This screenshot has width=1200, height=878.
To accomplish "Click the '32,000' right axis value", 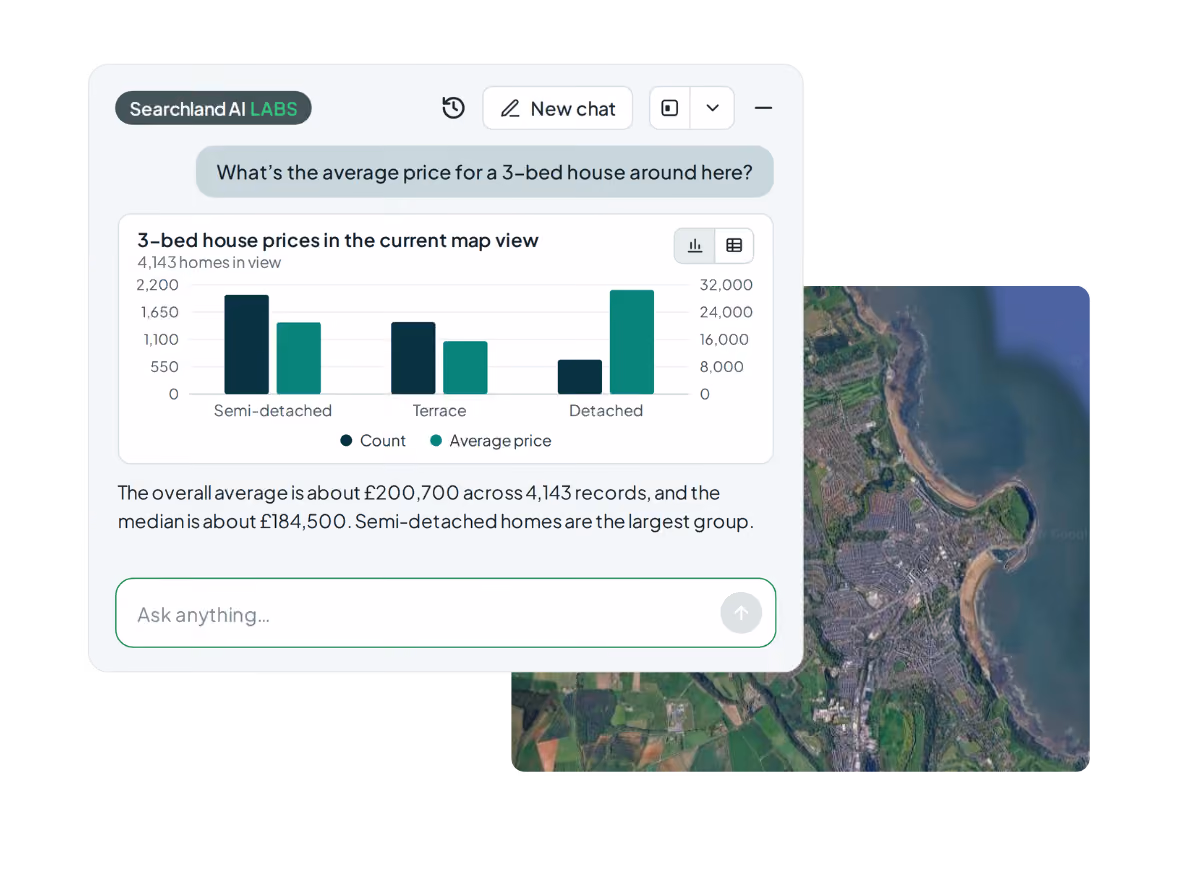I will pyautogui.click(x=726, y=285).
